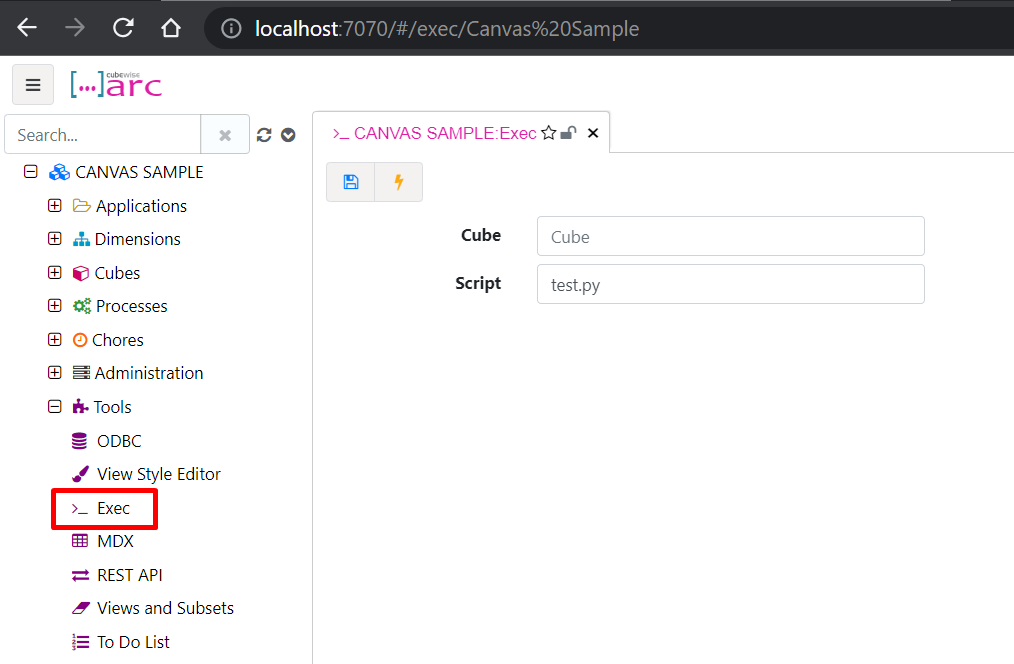This screenshot has width=1014, height=664.
Task: Clear the search box with X button
Action: [x=225, y=135]
